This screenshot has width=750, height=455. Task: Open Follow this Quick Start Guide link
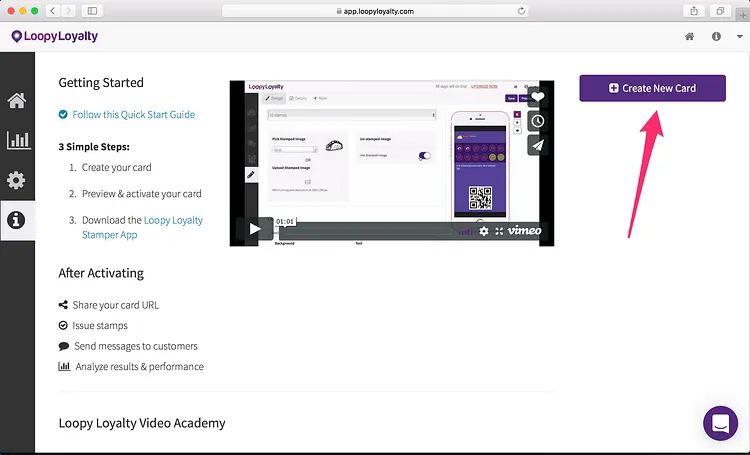(133, 114)
